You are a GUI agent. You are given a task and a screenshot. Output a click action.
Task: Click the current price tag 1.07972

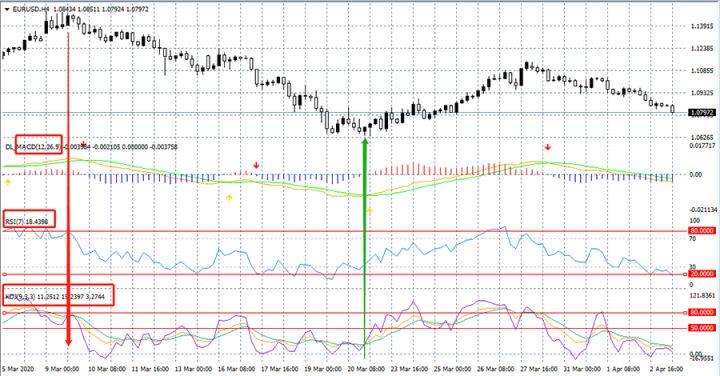point(703,112)
